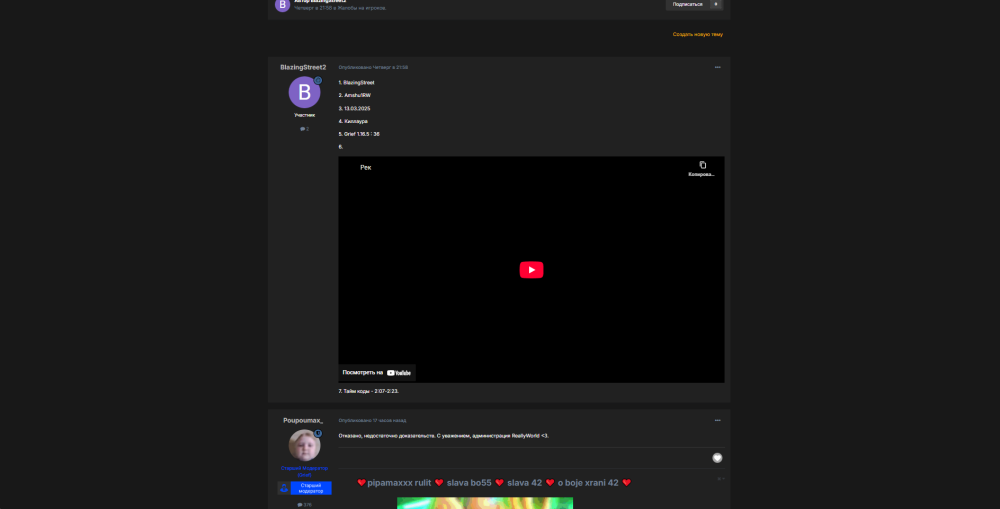Click BlazingStreet2's purple B avatar
The height and width of the screenshot is (509, 1000).
click(x=304, y=92)
